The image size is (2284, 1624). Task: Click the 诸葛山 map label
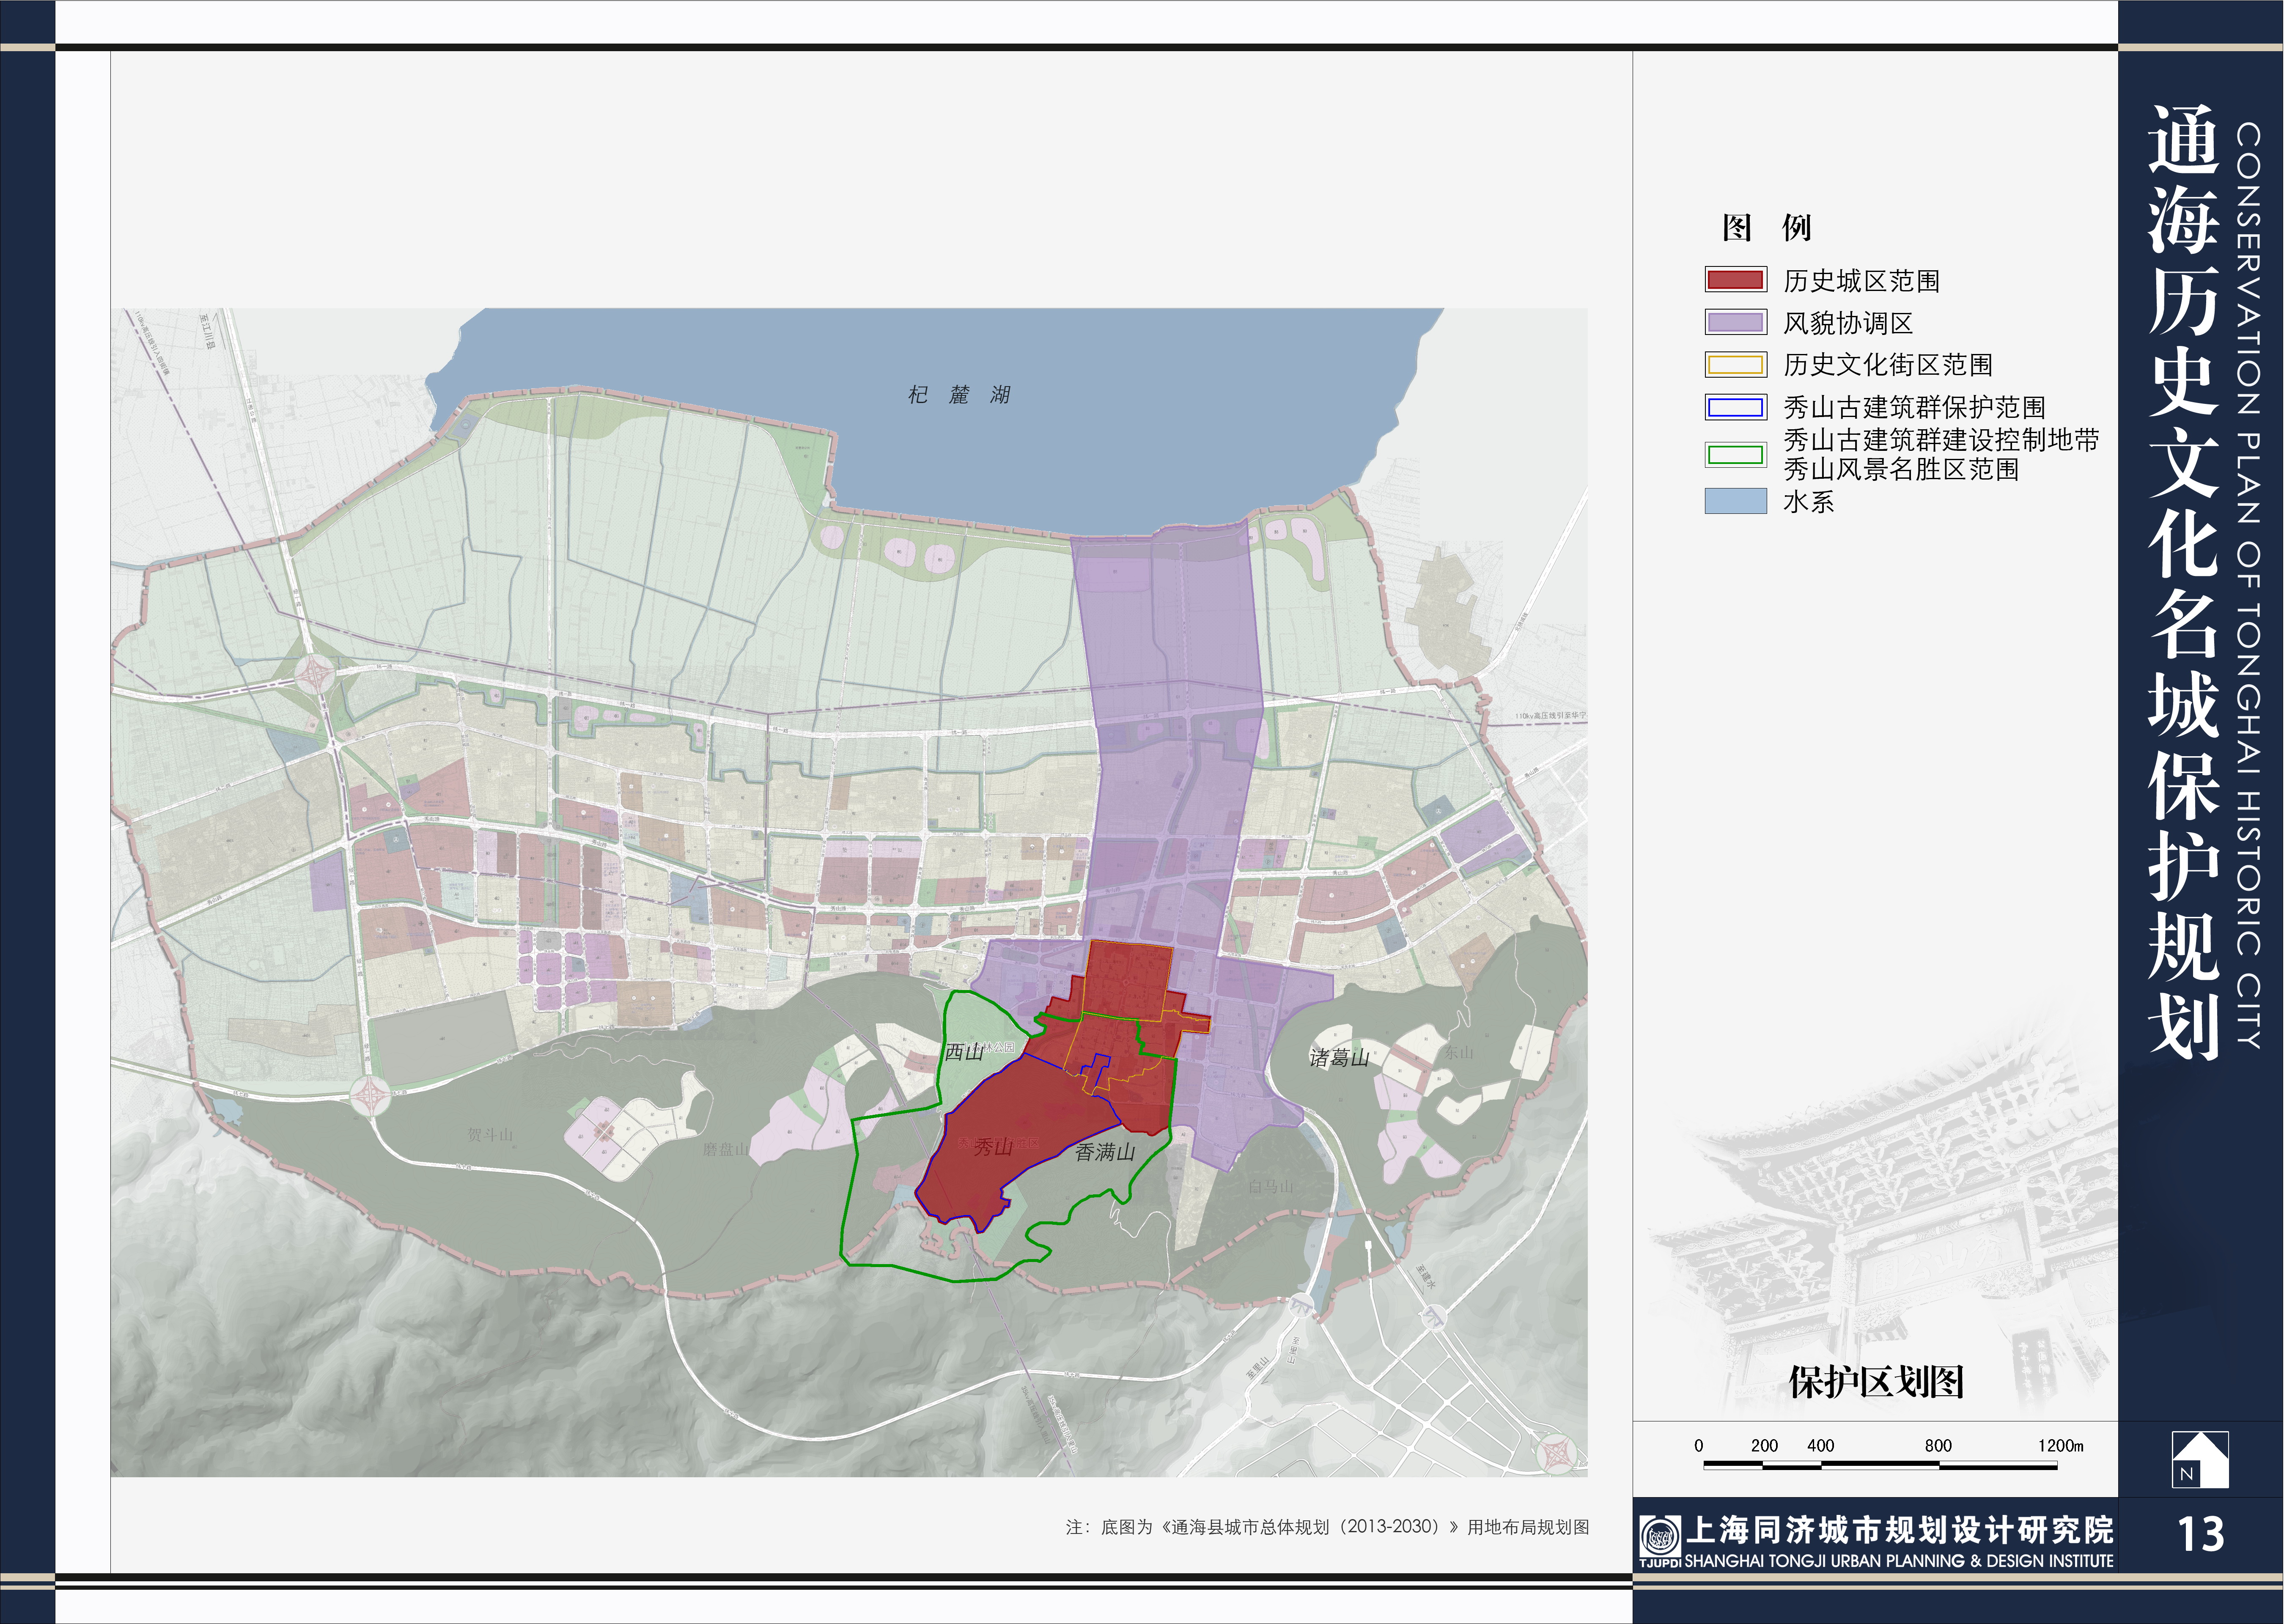pos(1339,1058)
